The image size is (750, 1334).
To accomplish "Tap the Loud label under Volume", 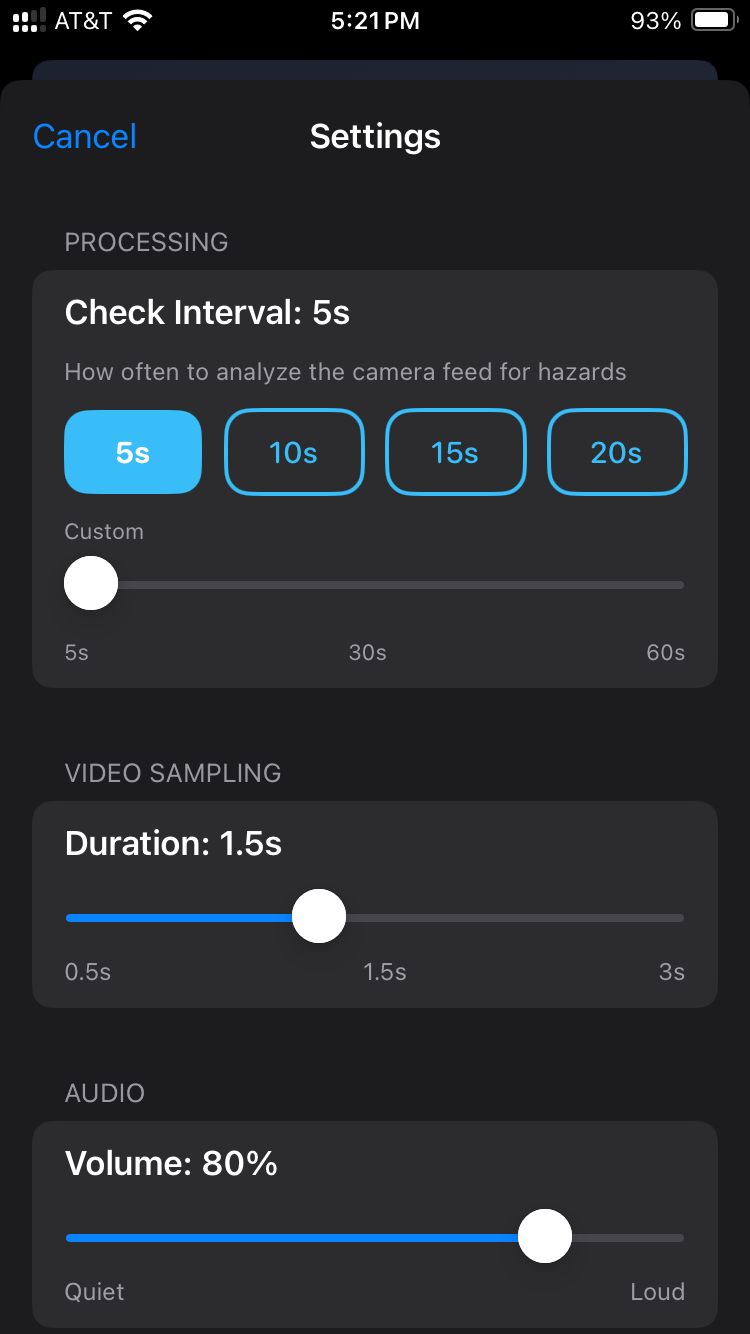I will [658, 1291].
